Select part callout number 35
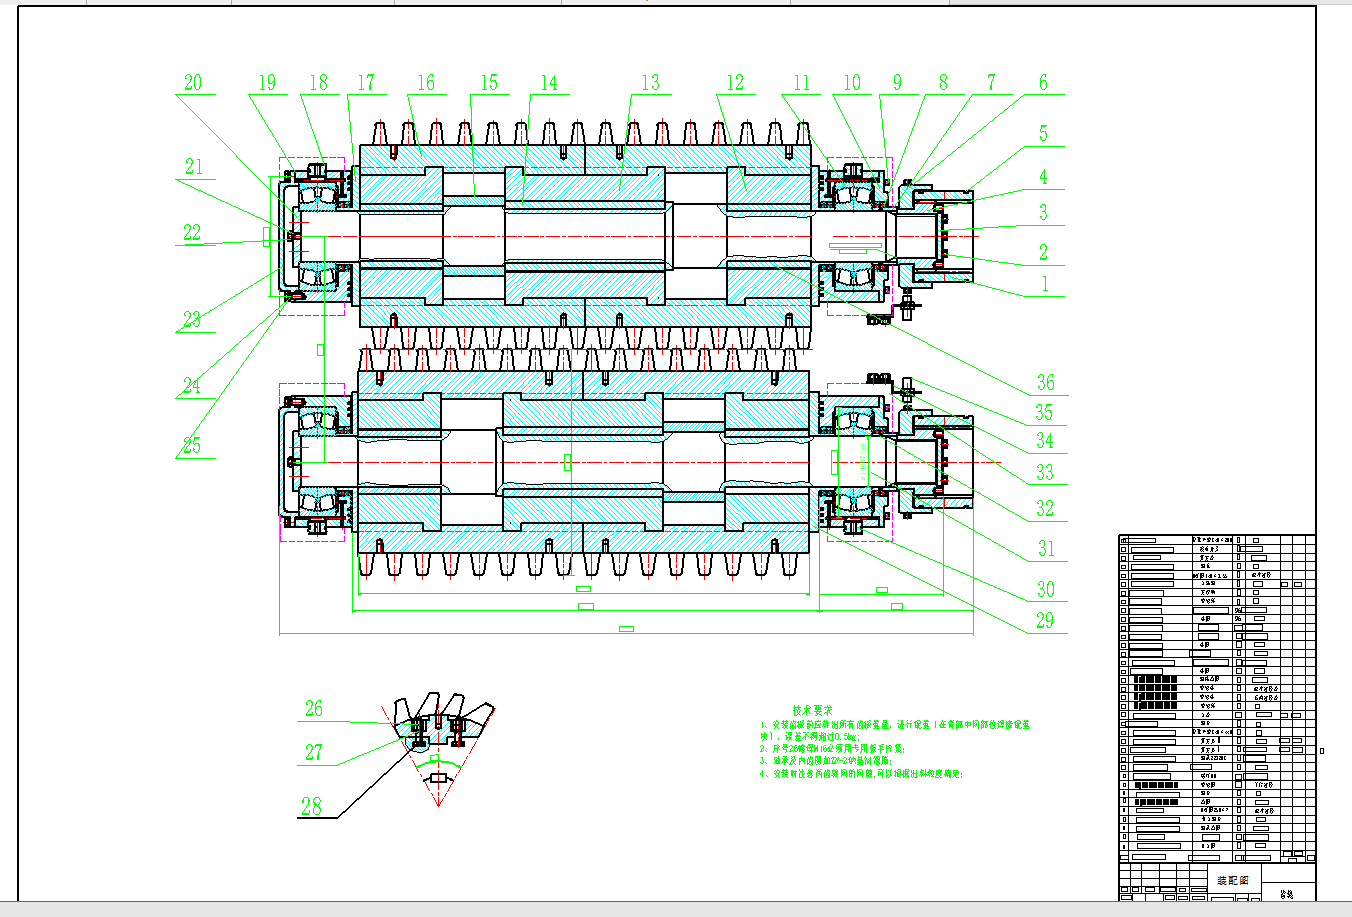 1045,412
